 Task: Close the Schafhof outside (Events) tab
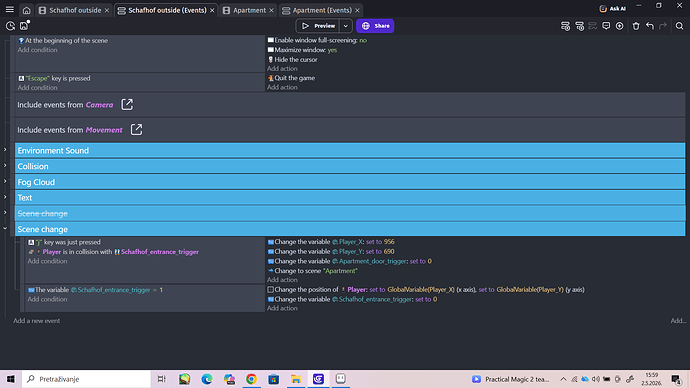click(212, 10)
